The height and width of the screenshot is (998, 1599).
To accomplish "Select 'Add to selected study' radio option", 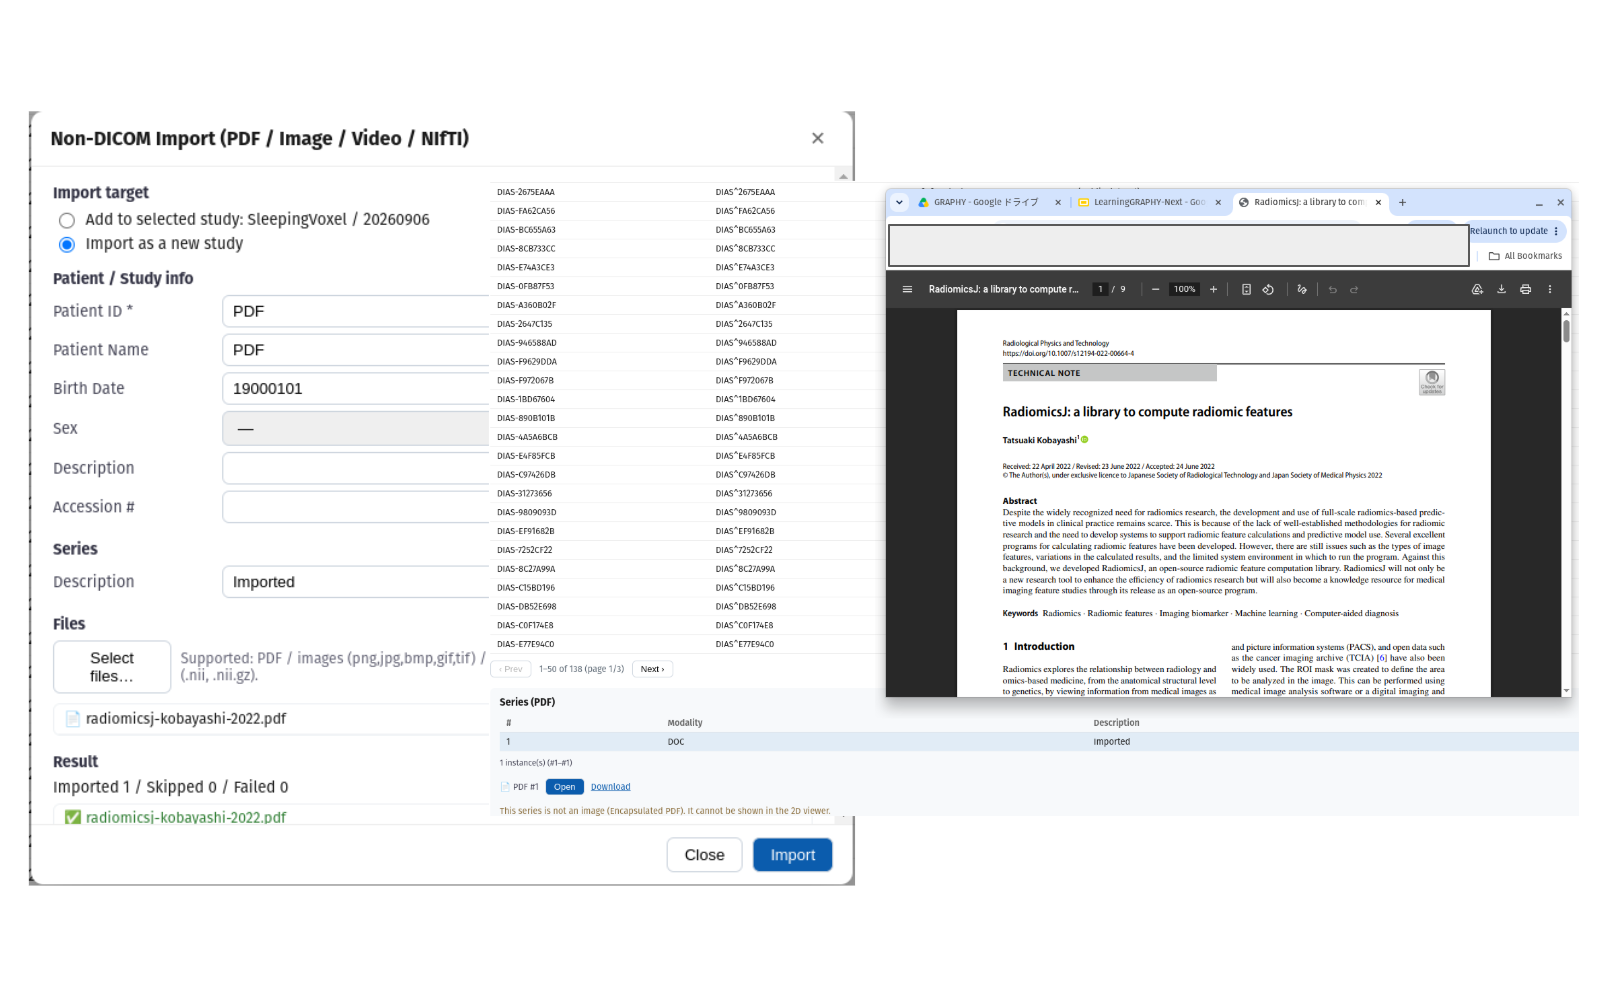I will [67, 220].
